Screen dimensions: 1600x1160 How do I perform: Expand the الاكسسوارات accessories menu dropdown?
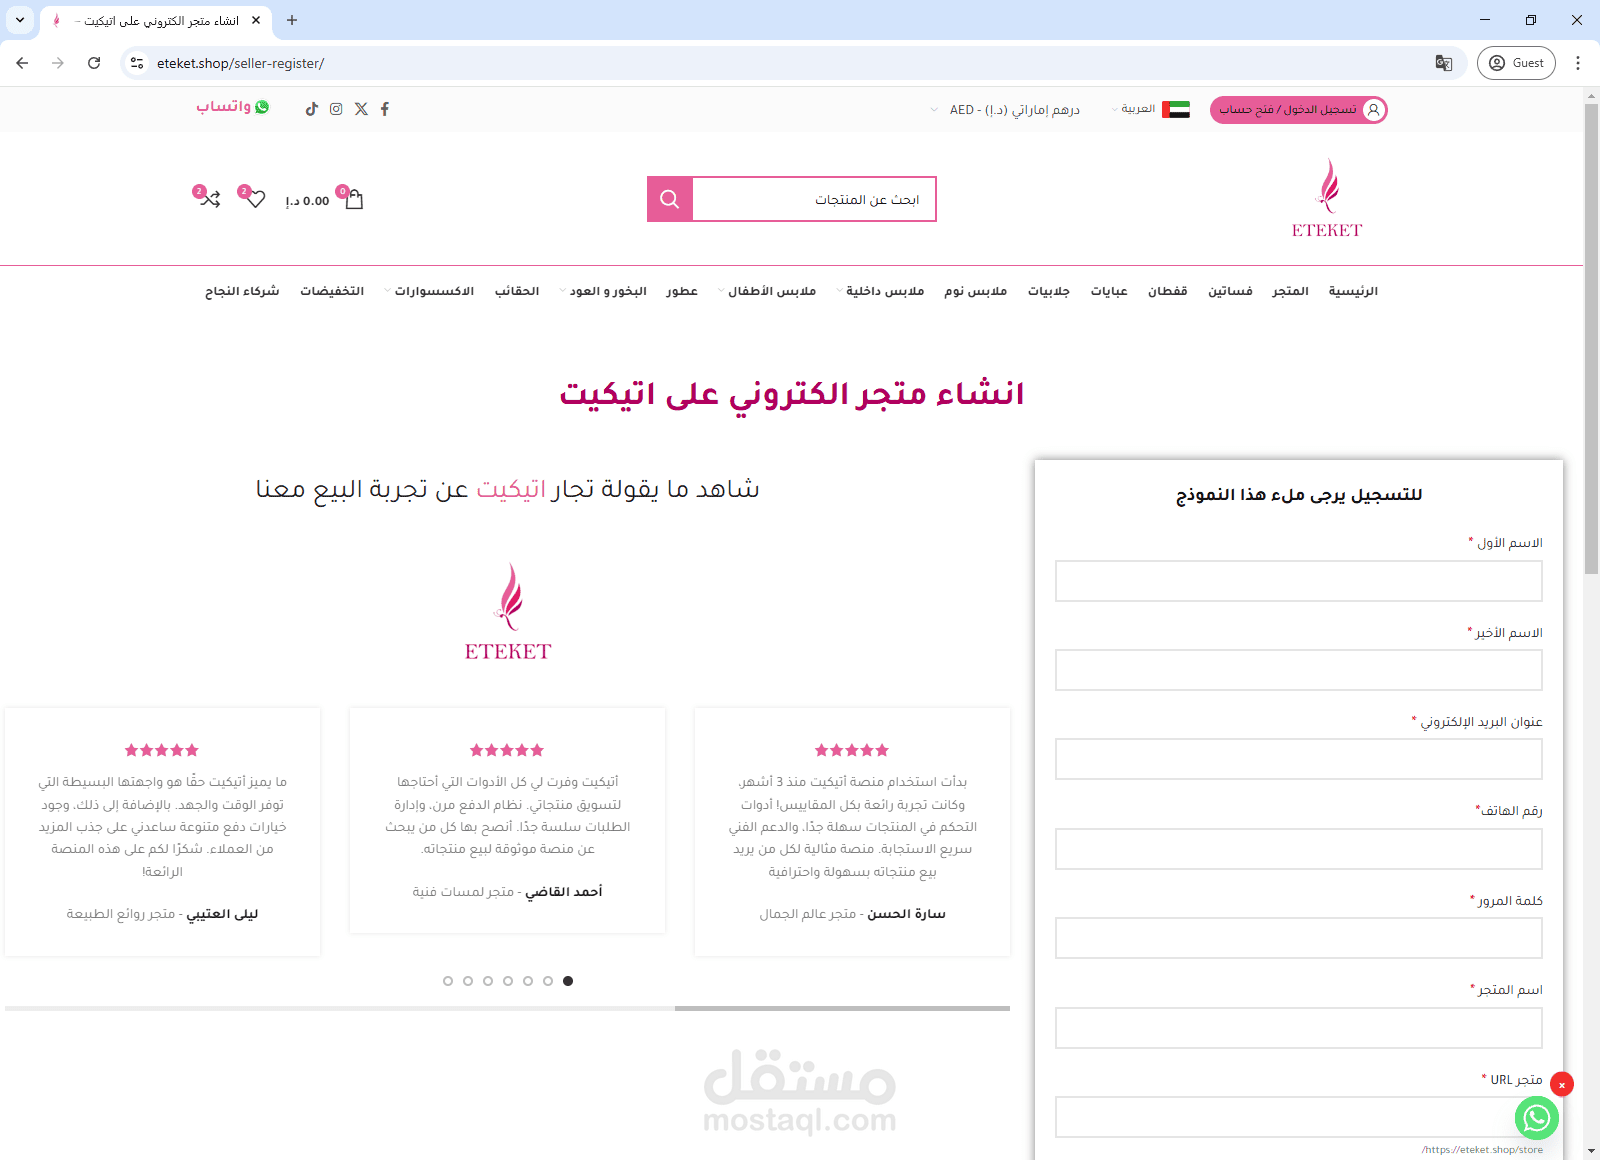pos(429,291)
